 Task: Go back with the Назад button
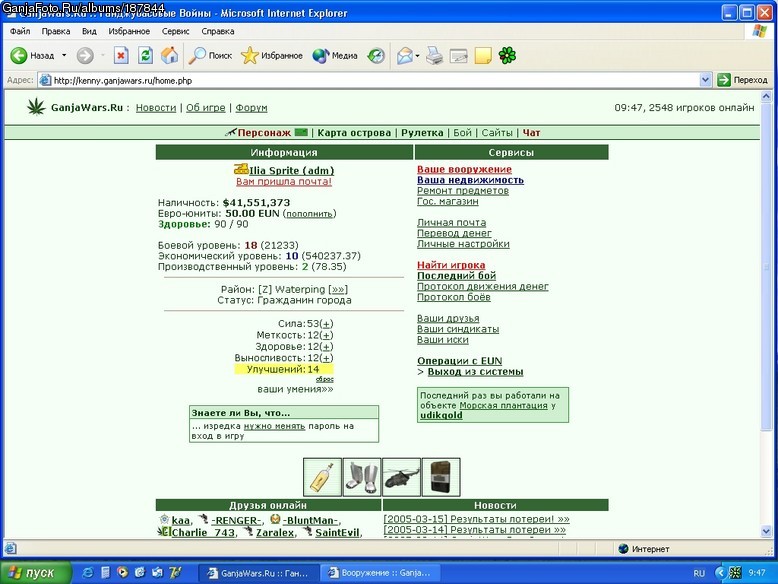(32, 56)
